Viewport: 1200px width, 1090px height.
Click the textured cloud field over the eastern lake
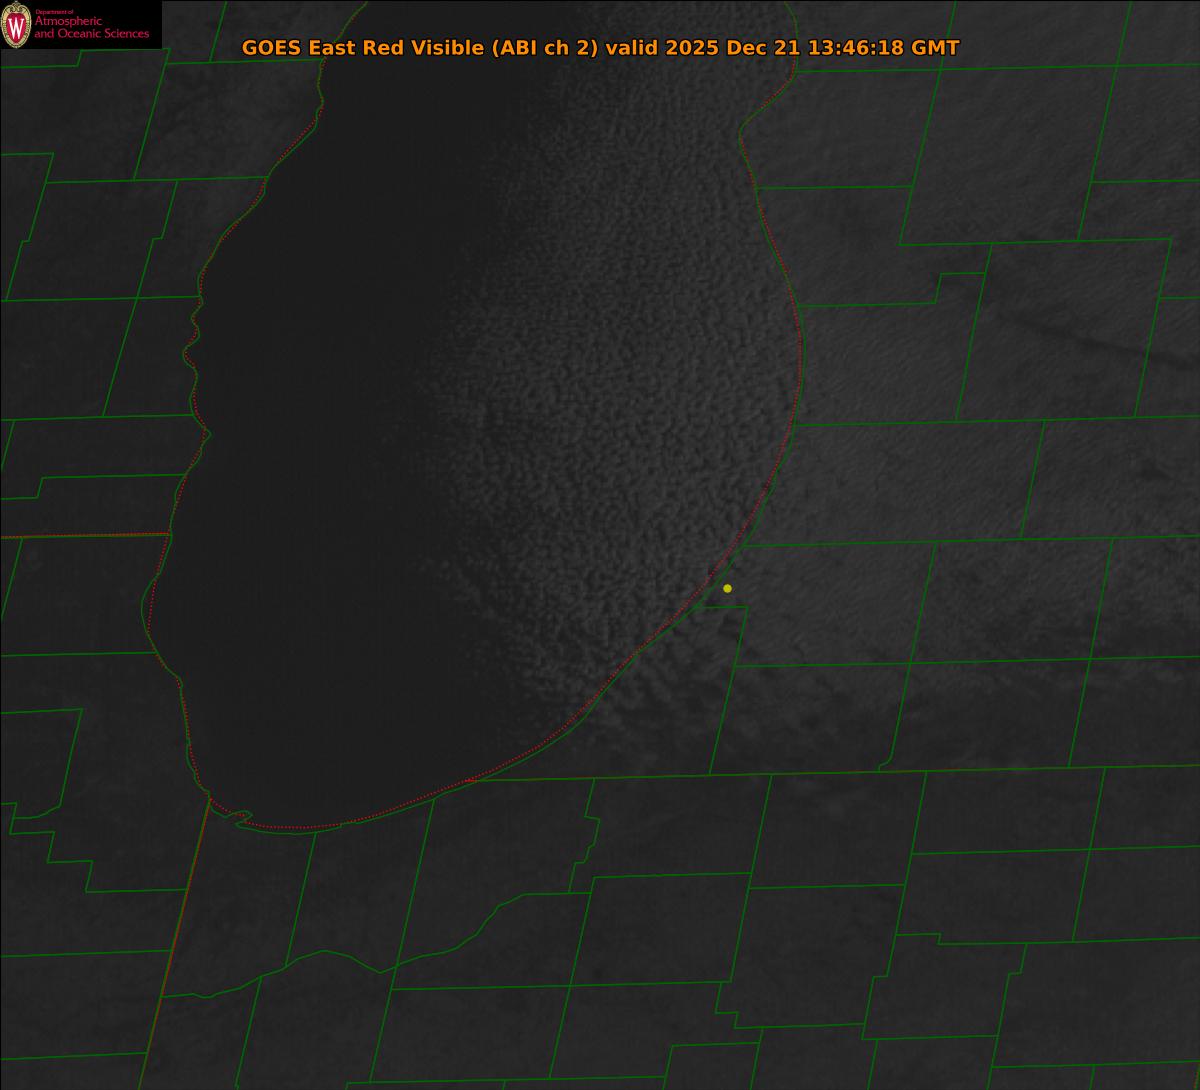[x=620, y=400]
